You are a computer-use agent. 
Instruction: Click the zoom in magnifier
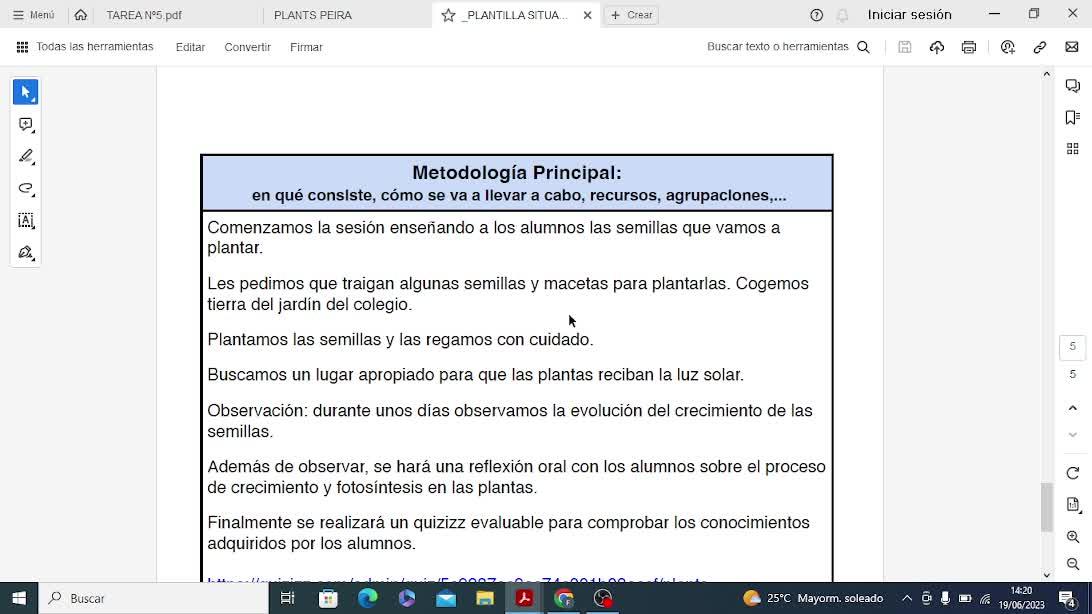click(1072, 537)
